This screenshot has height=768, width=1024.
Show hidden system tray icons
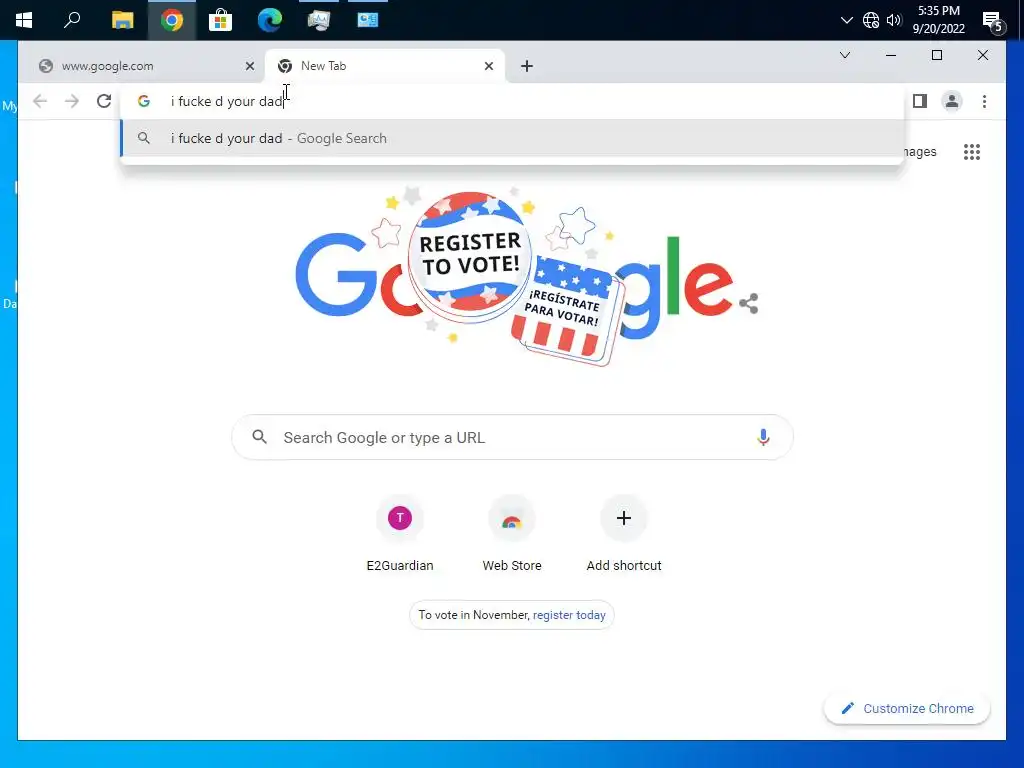[846, 20]
